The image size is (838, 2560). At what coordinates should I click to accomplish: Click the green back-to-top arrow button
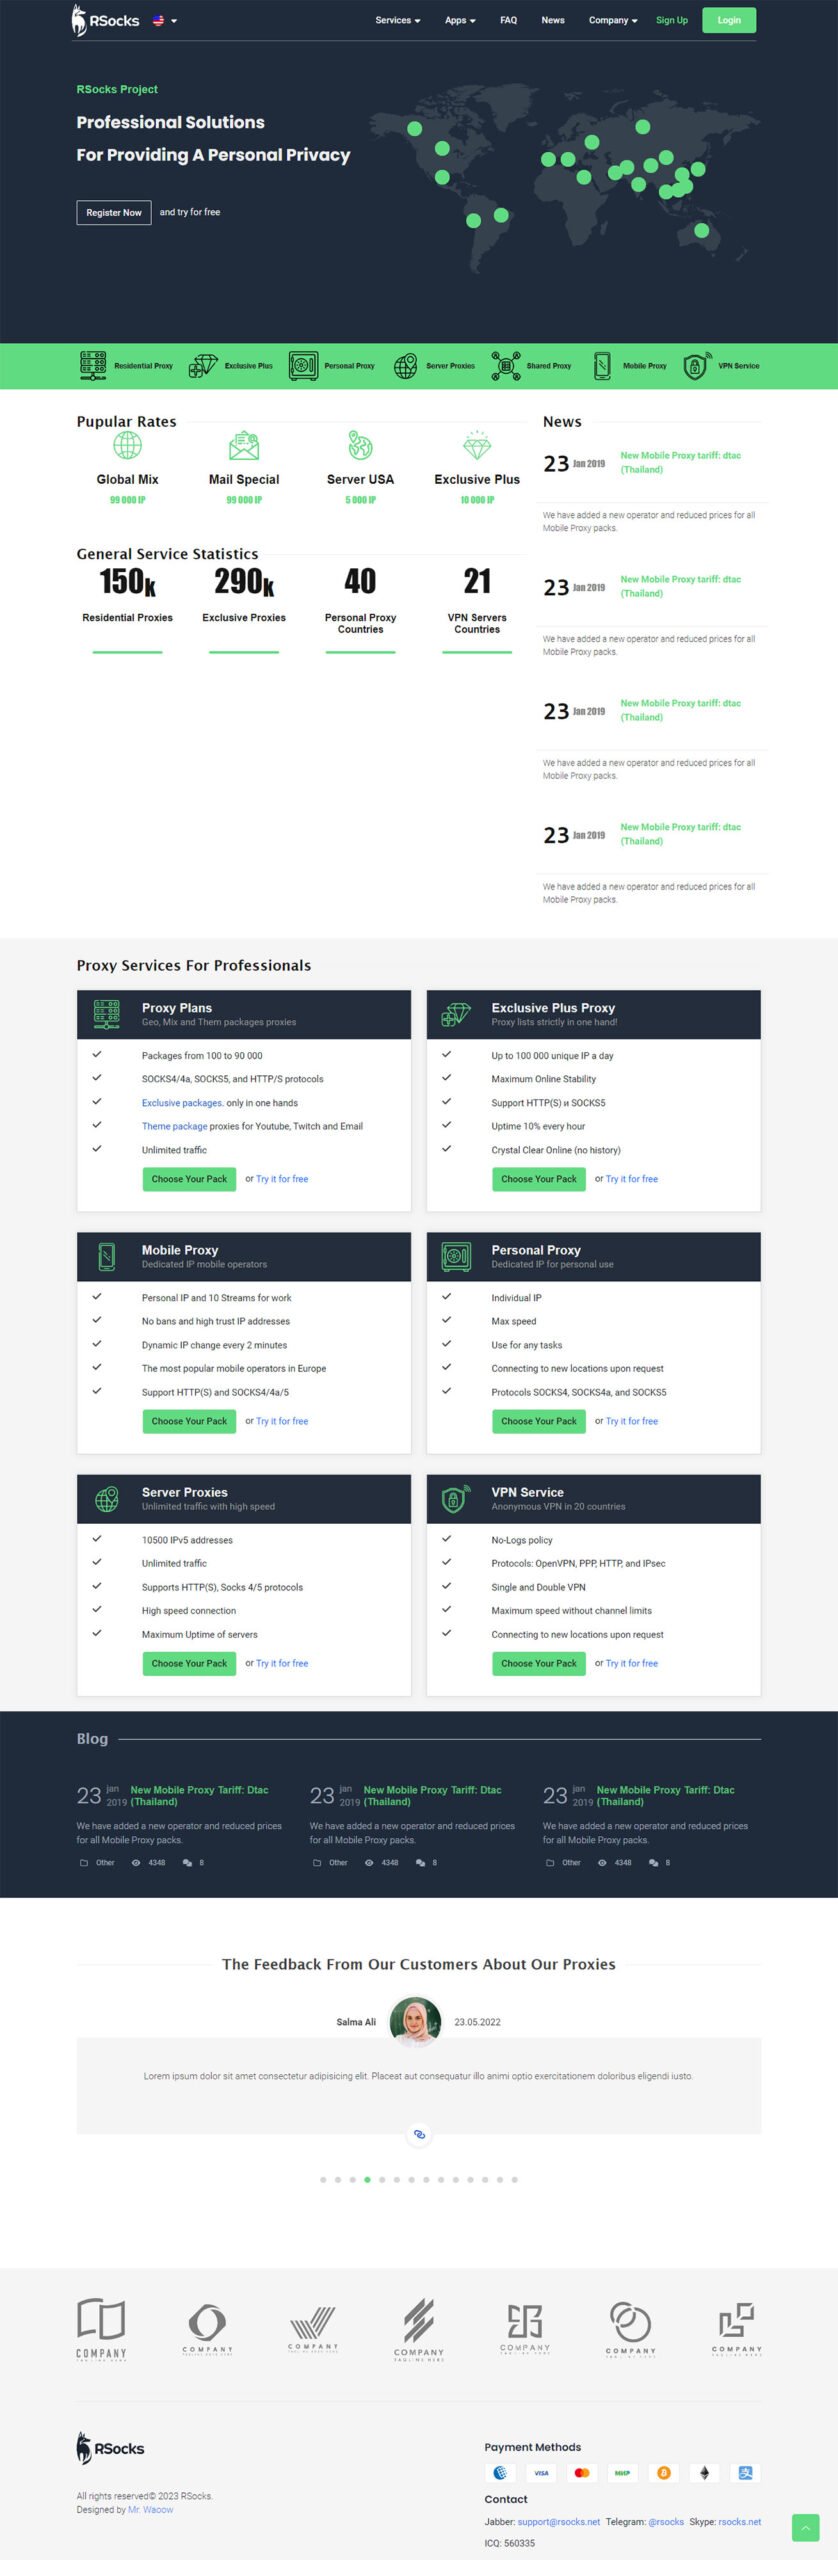(x=806, y=2527)
